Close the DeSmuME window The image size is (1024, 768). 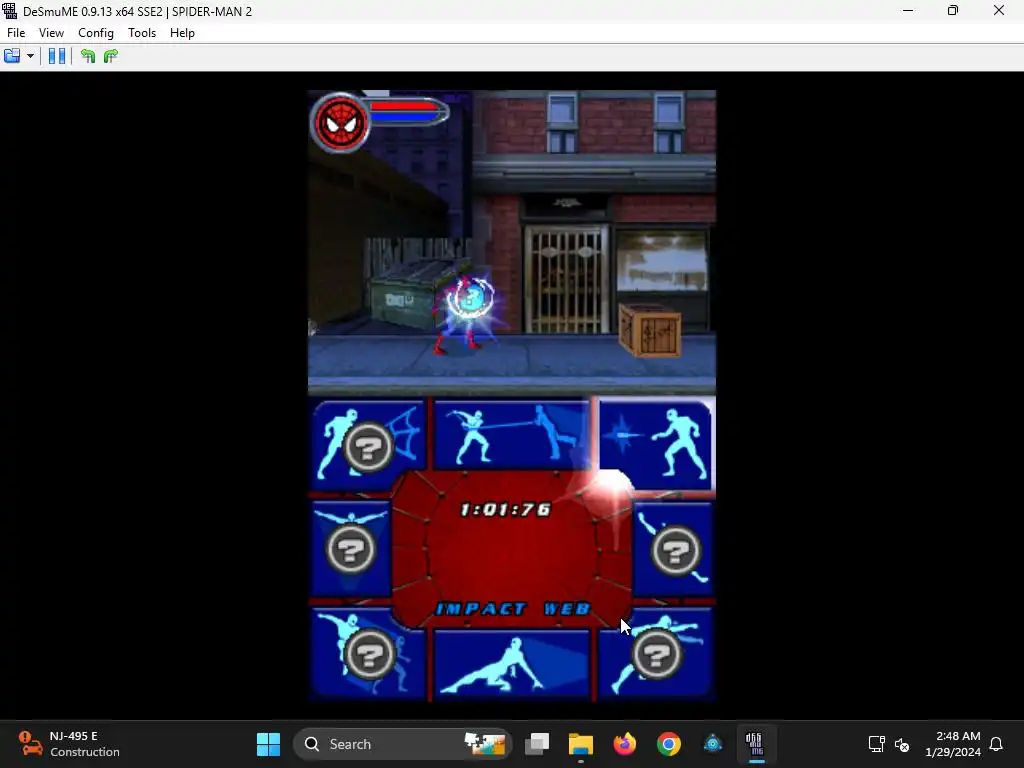click(x=999, y=11)
